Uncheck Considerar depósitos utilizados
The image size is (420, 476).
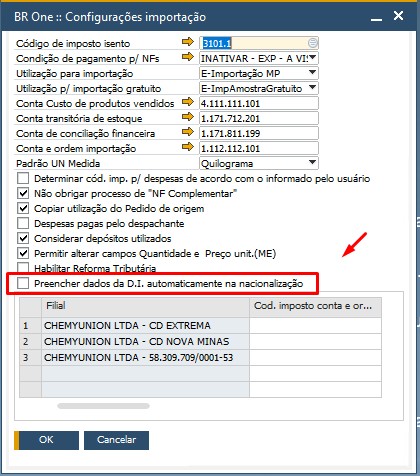coord(23,238)
